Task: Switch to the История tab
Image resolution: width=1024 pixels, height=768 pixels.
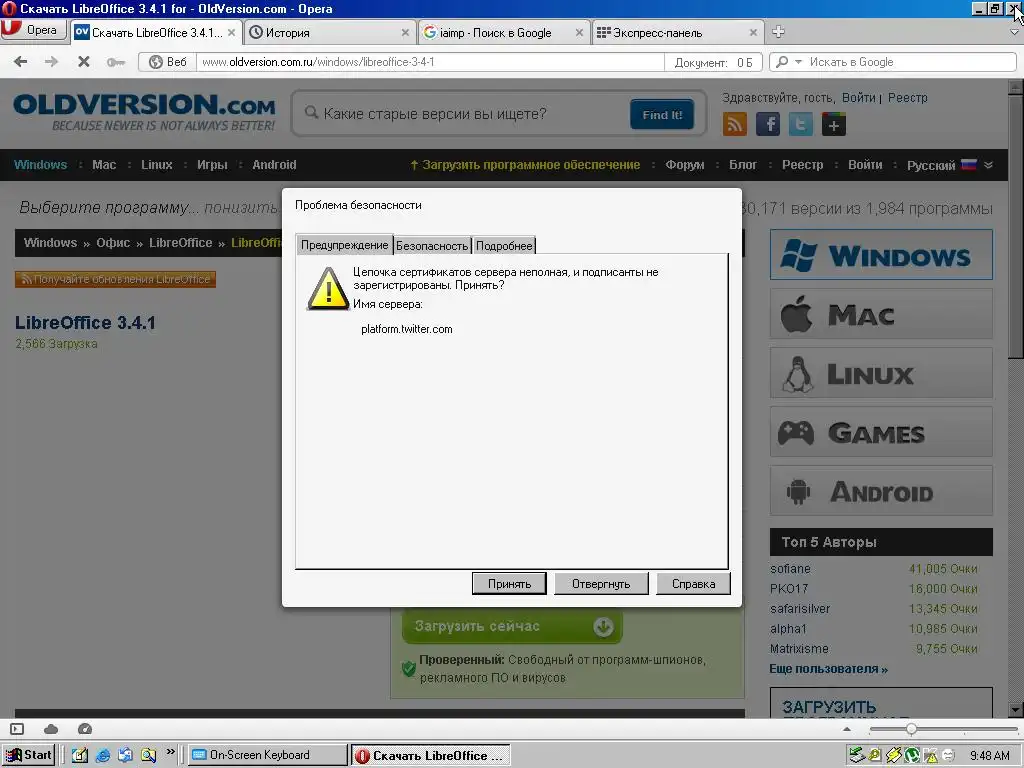Action: pos(330,33)
